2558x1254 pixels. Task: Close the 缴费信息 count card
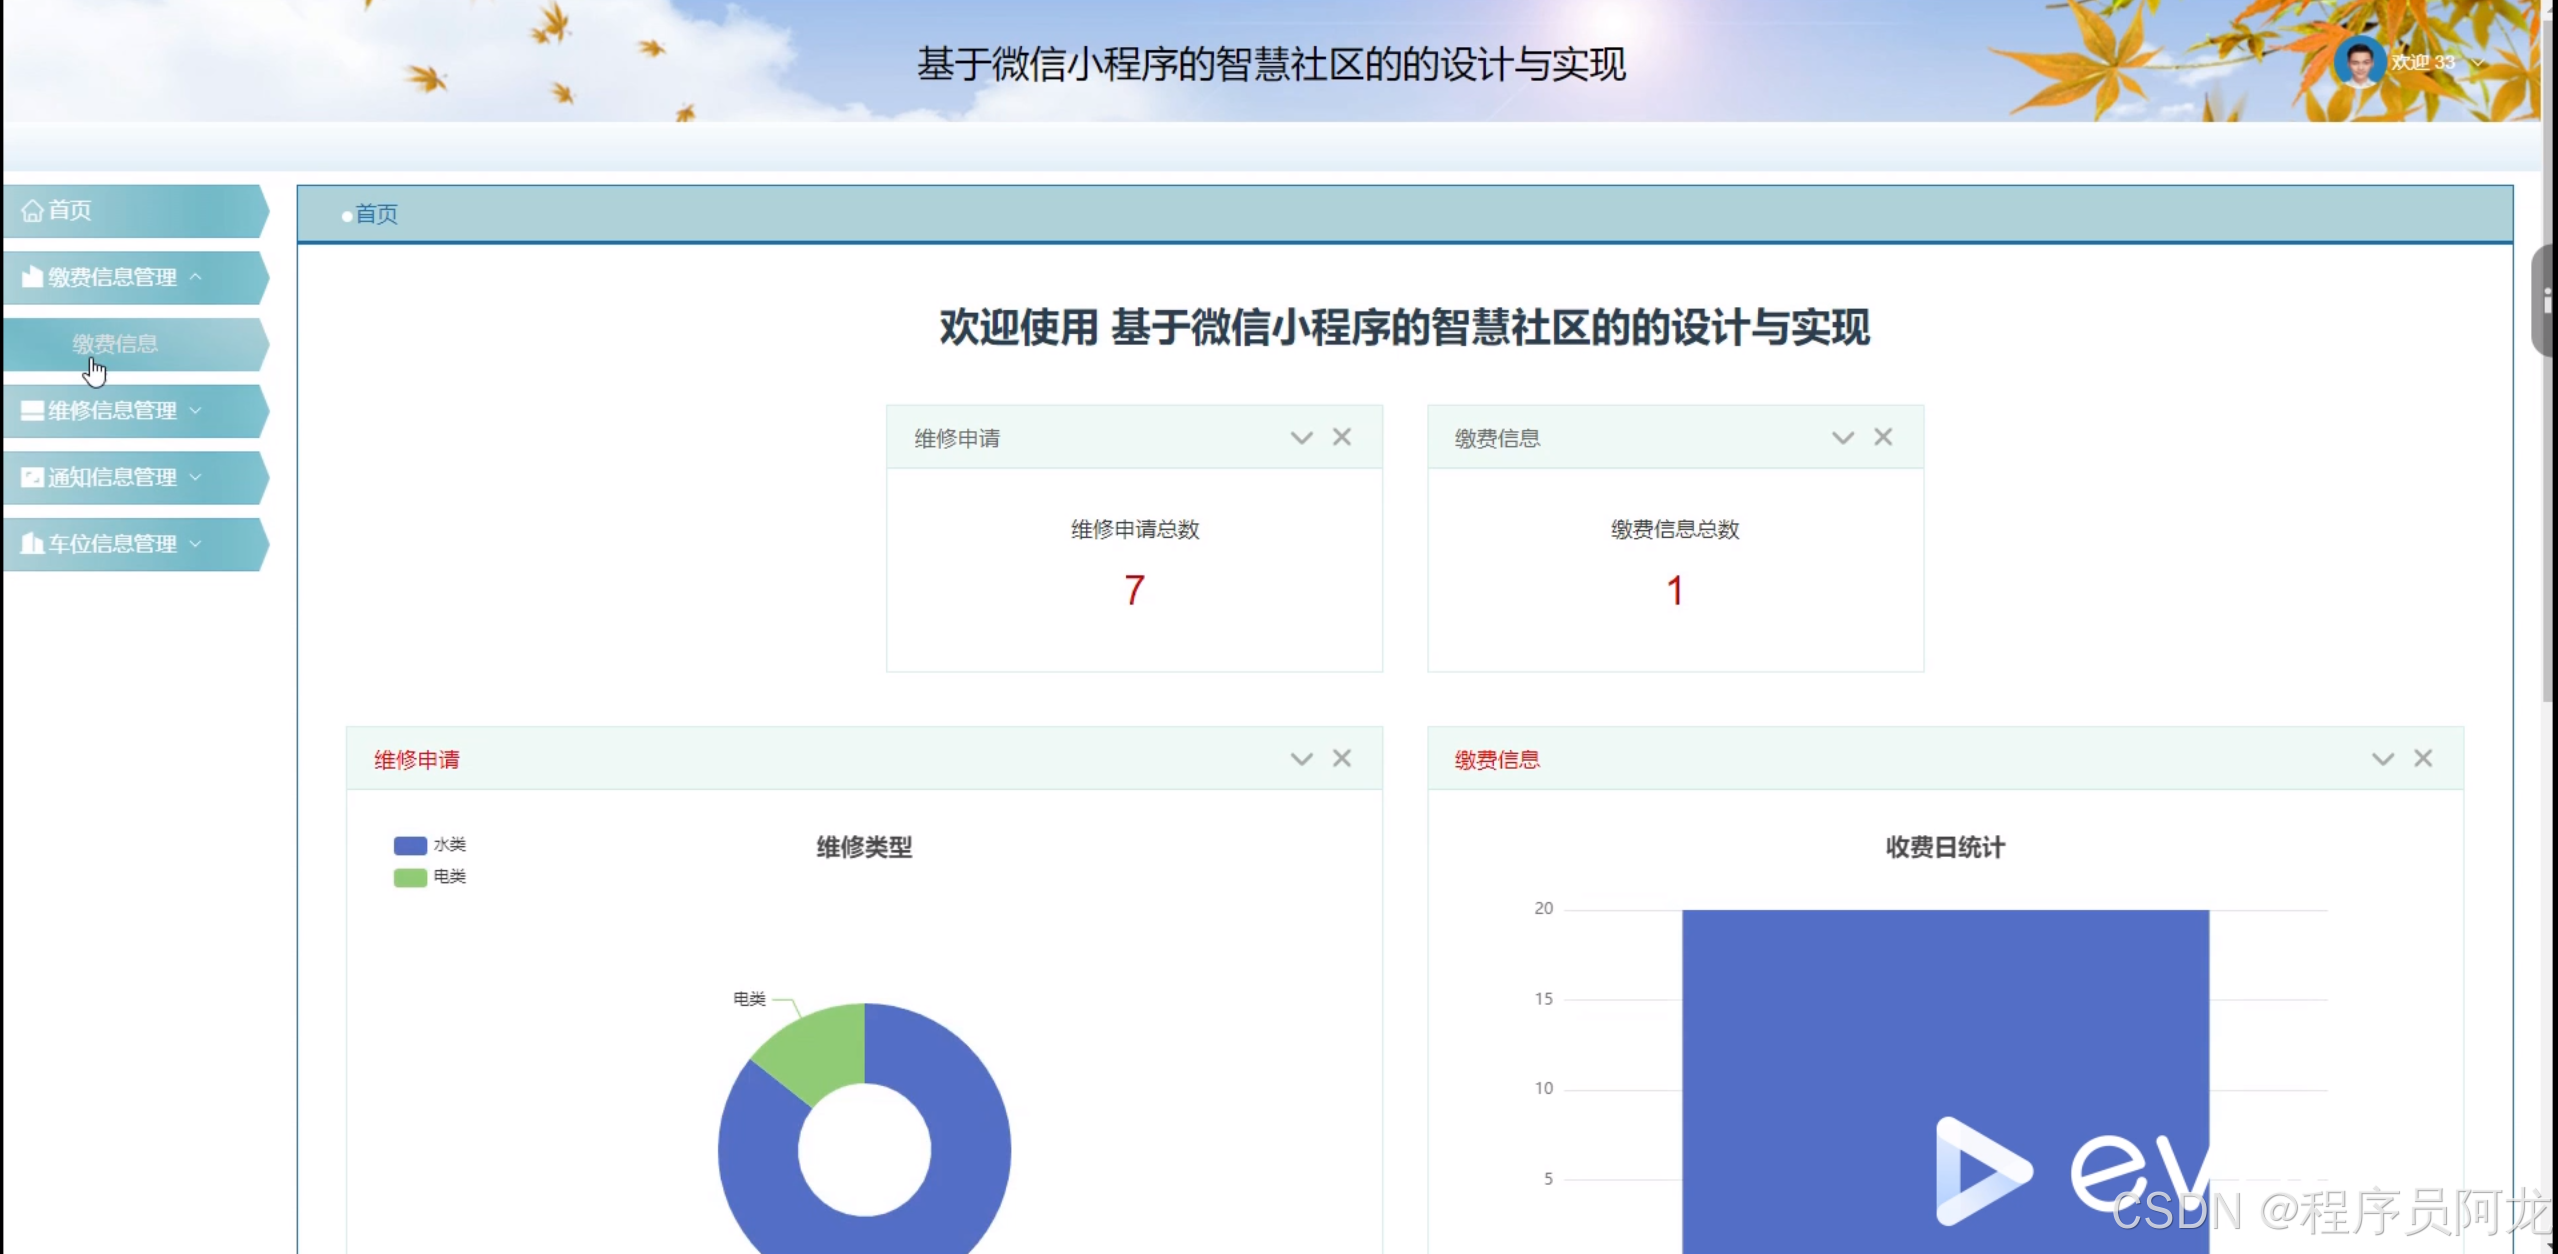(1883, 437)
